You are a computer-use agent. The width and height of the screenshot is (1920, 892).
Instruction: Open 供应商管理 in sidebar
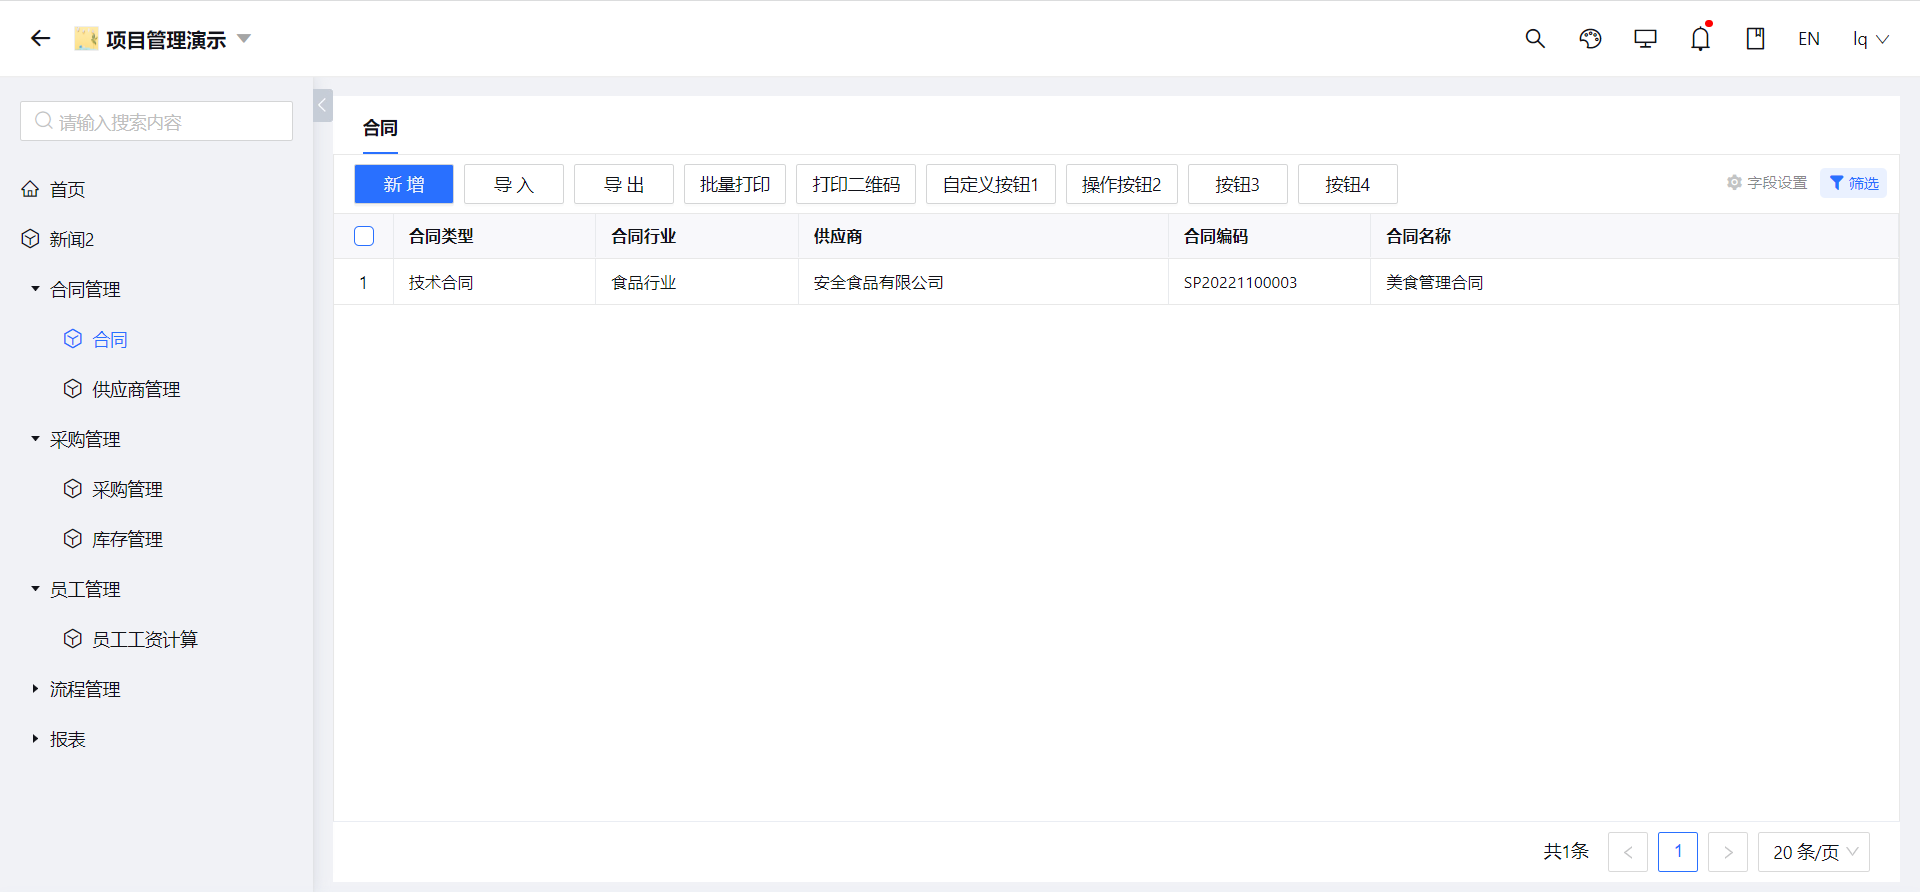[x=136, y=389]
